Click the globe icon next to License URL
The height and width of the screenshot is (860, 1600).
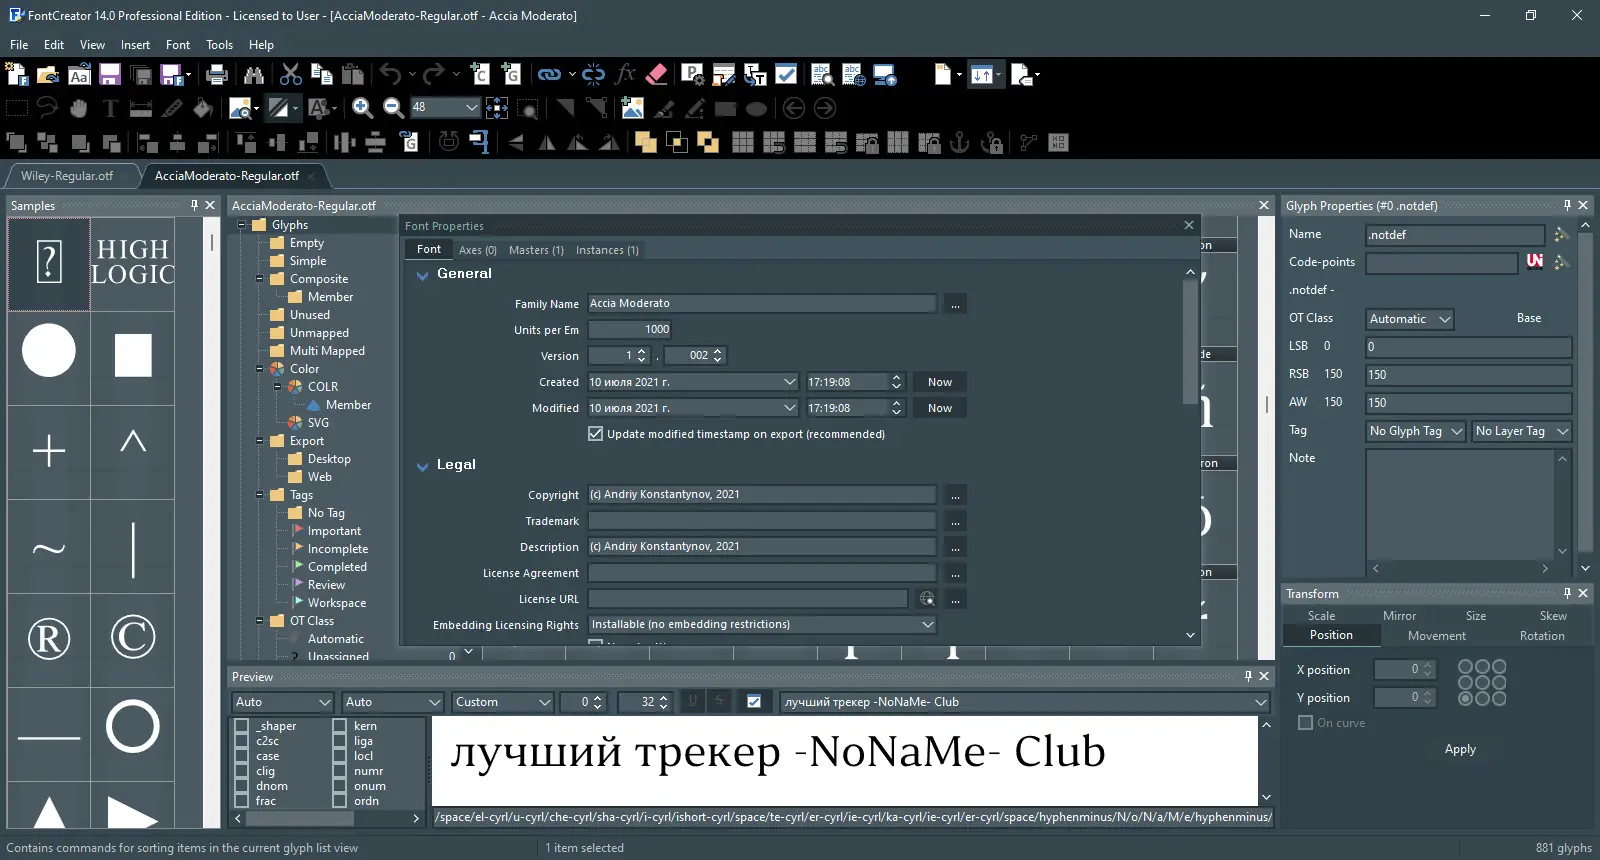point(927,599)
